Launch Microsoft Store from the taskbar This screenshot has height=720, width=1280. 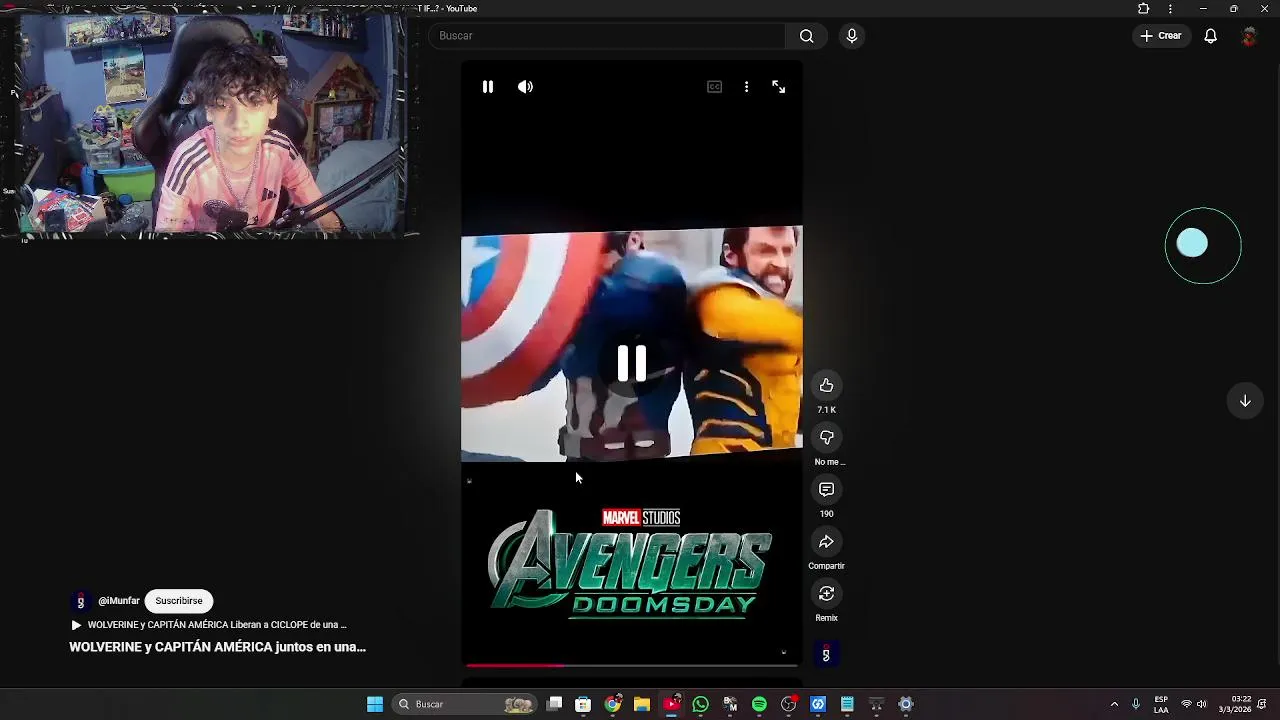pos(583,704)
